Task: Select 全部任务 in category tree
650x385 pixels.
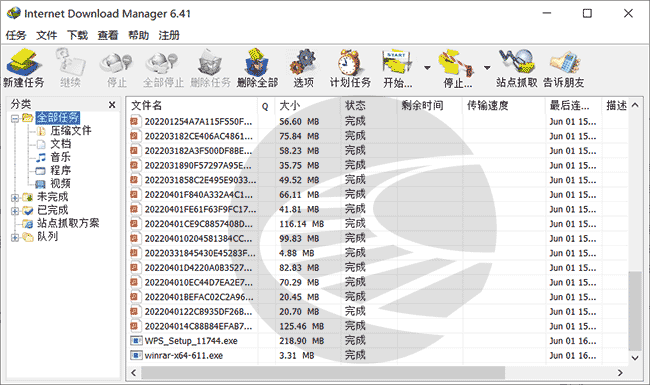Action: click(x=58, y=118)
